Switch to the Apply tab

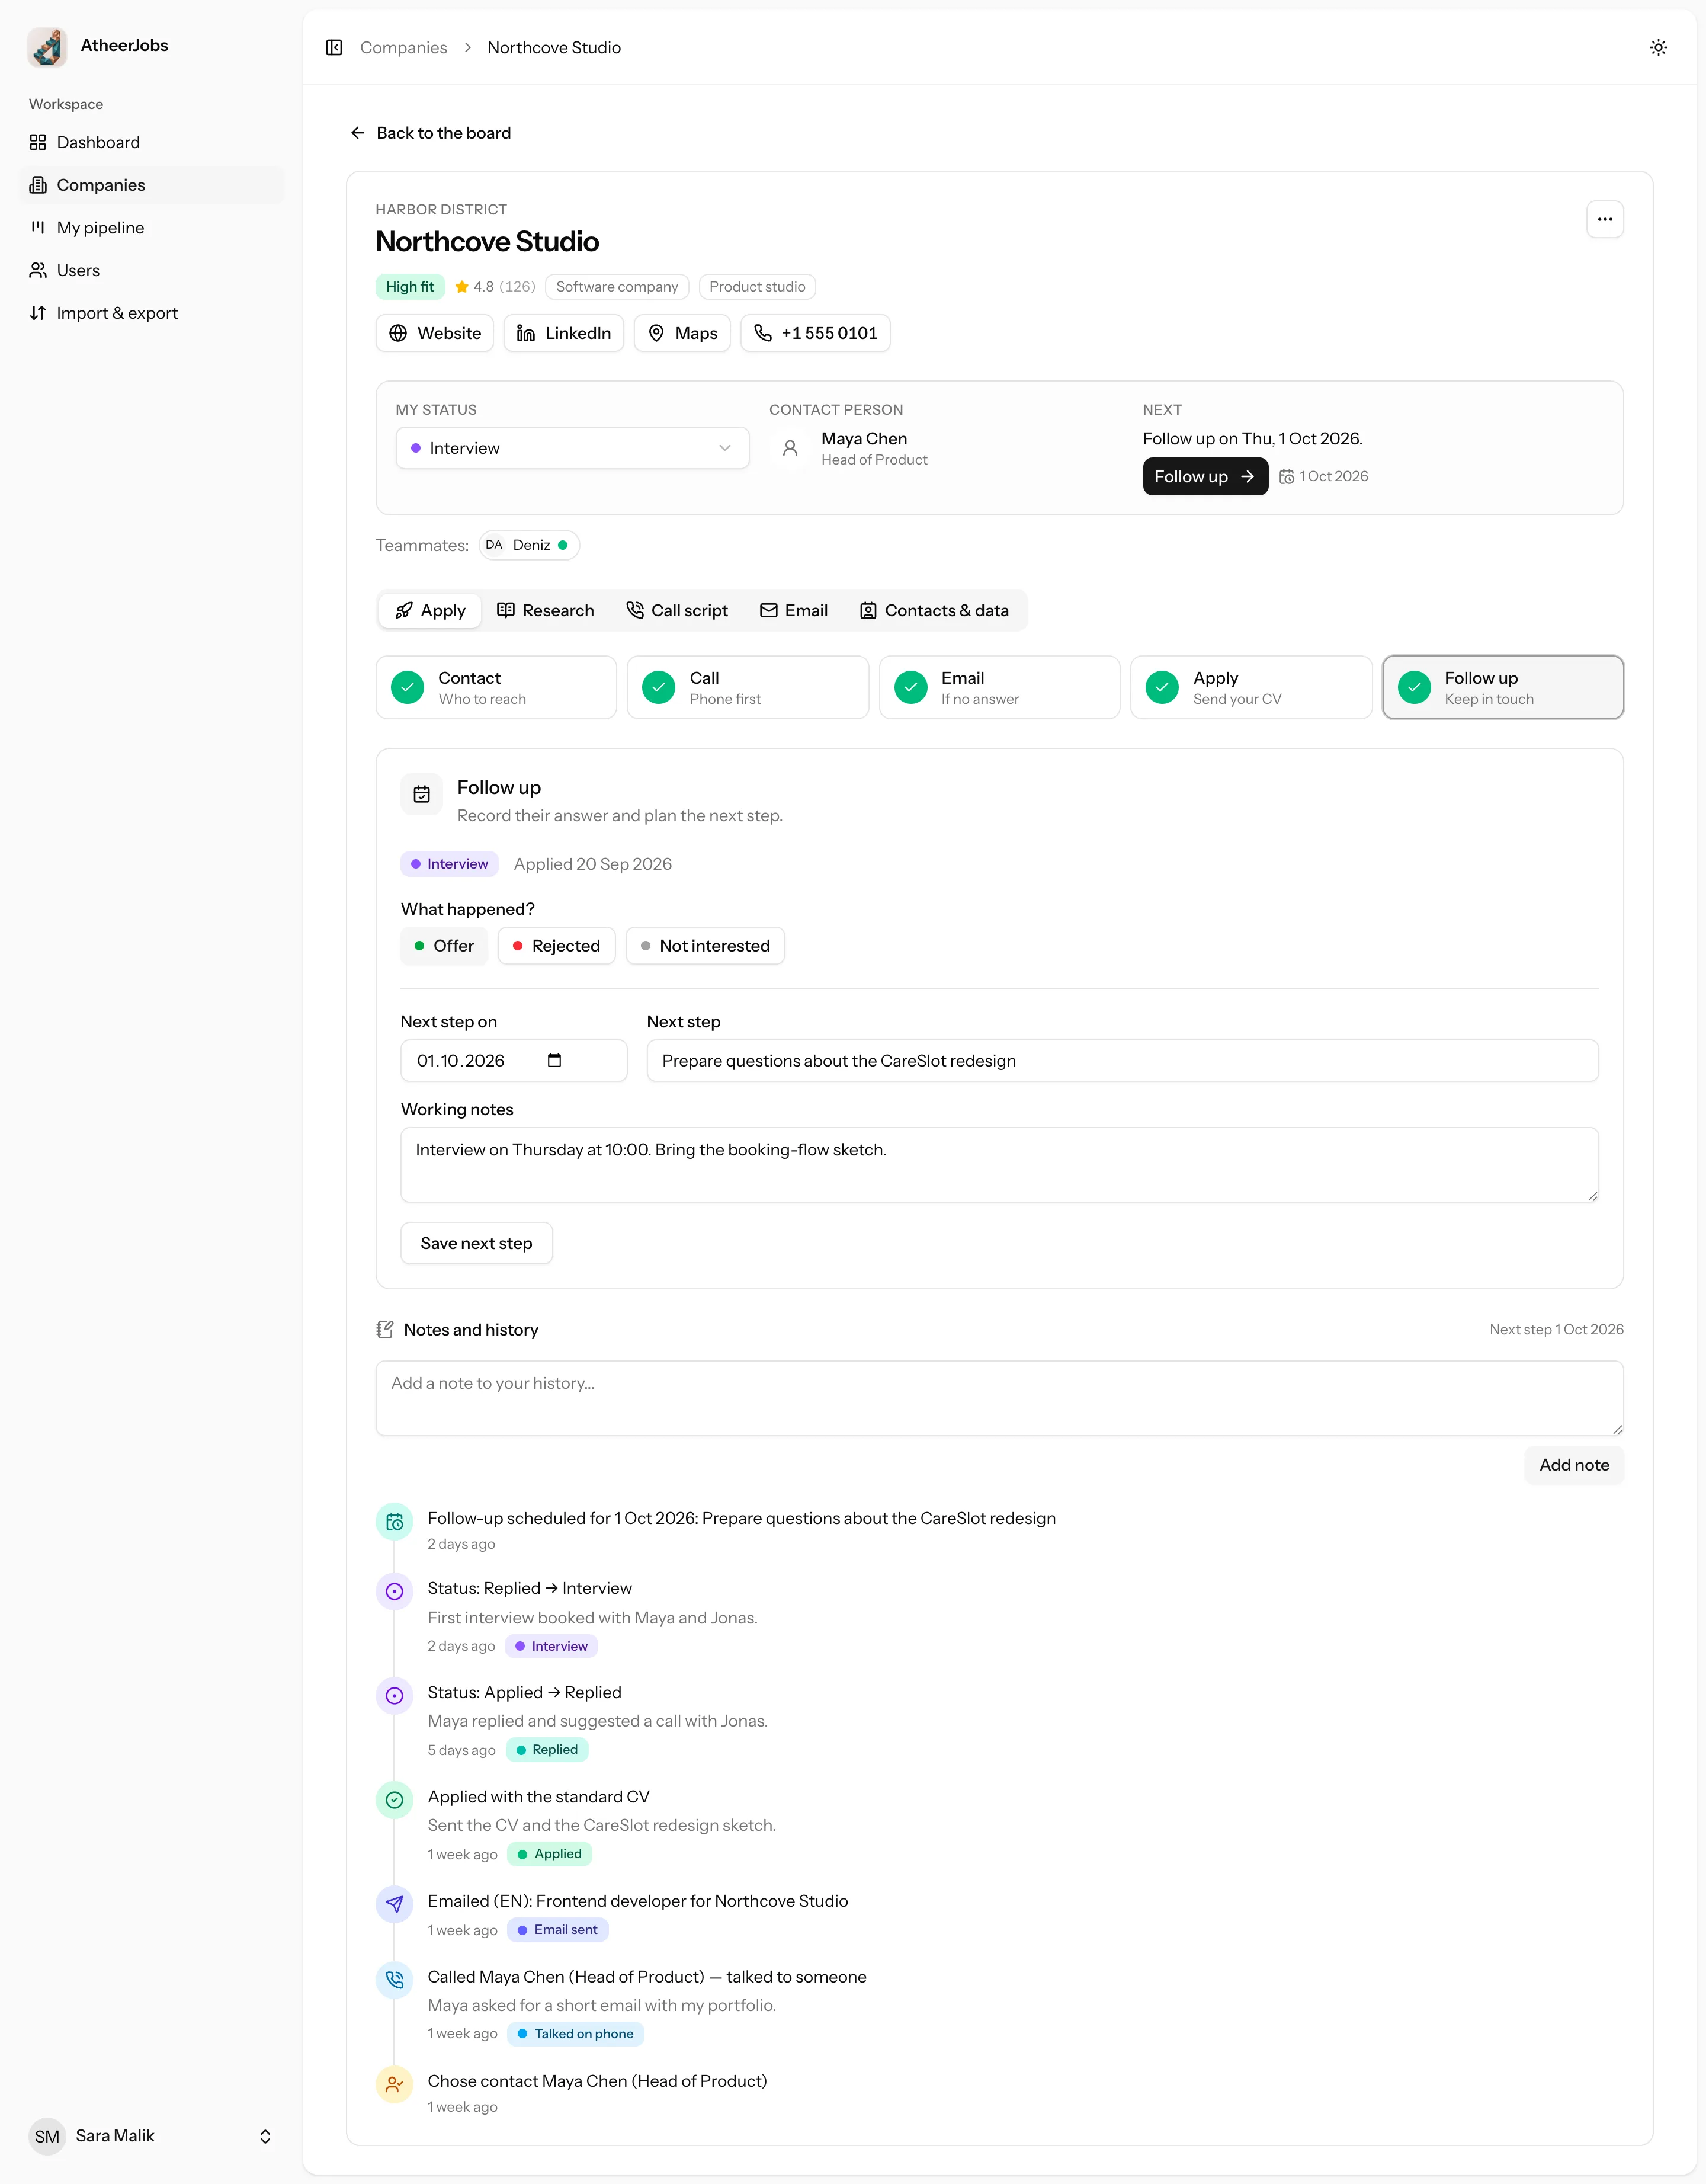(430, 611)
